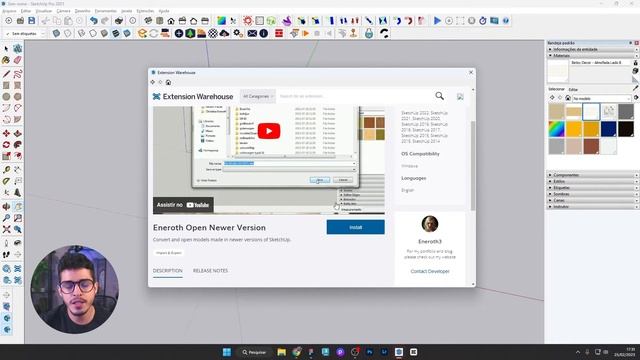Screen dimensions: 640x360
Task: Activate the Move tool
Action: coord(6,133)
